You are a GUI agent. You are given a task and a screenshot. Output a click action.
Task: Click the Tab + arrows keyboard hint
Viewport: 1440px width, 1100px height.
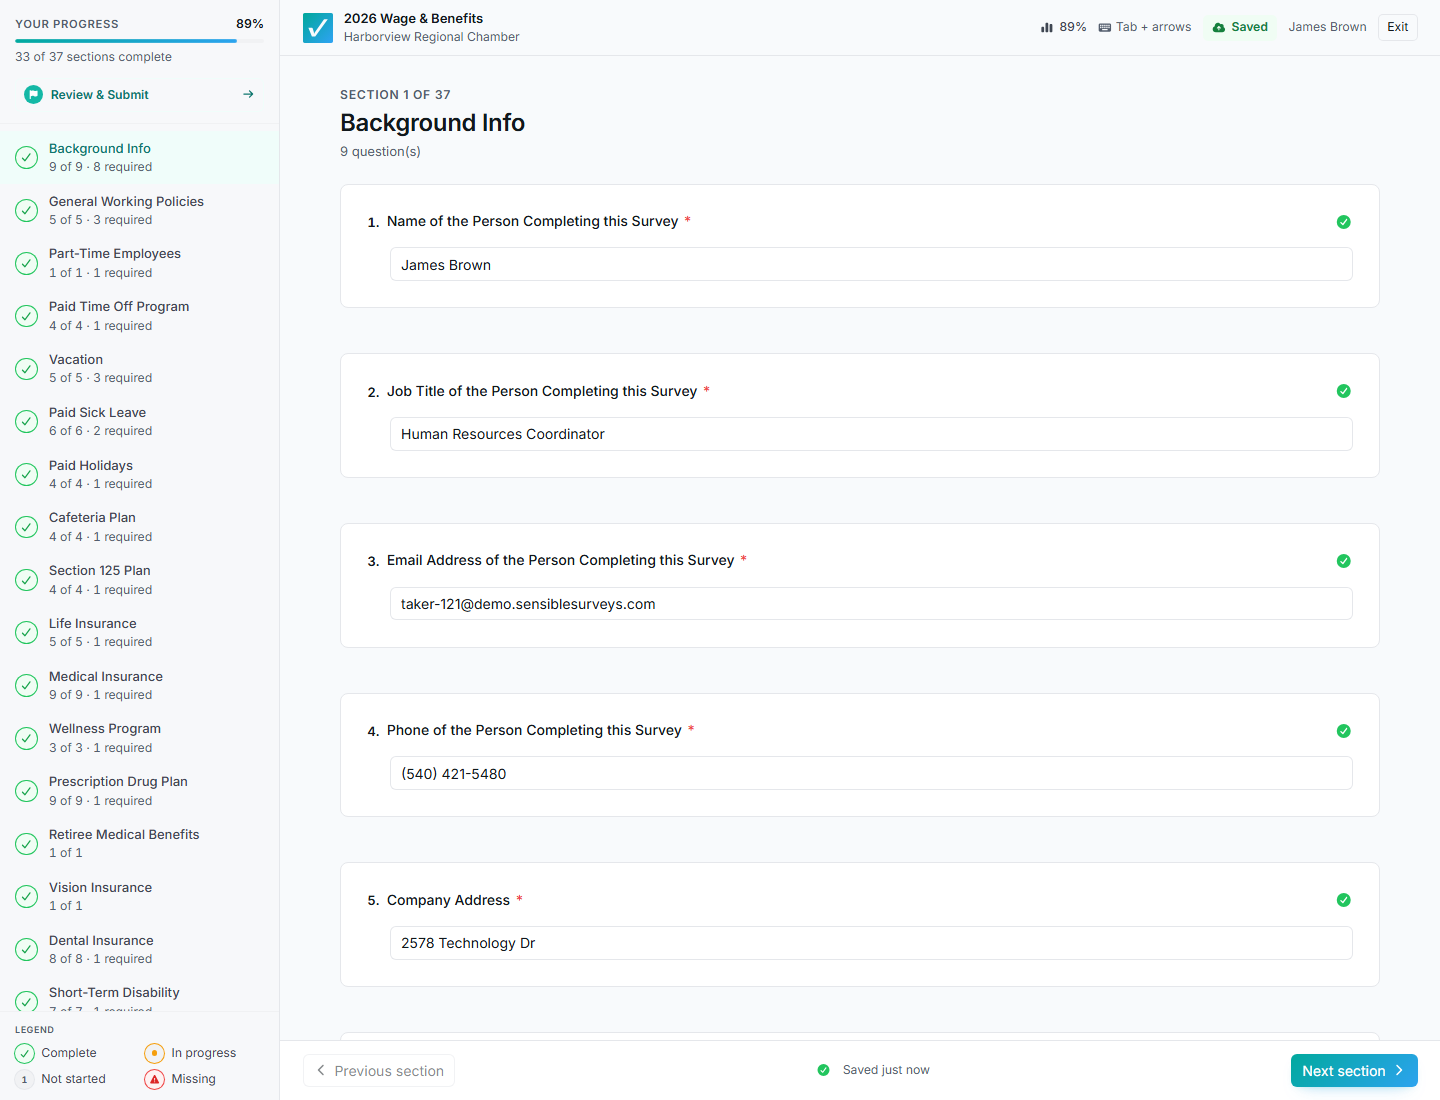(x=1145, y=27)
